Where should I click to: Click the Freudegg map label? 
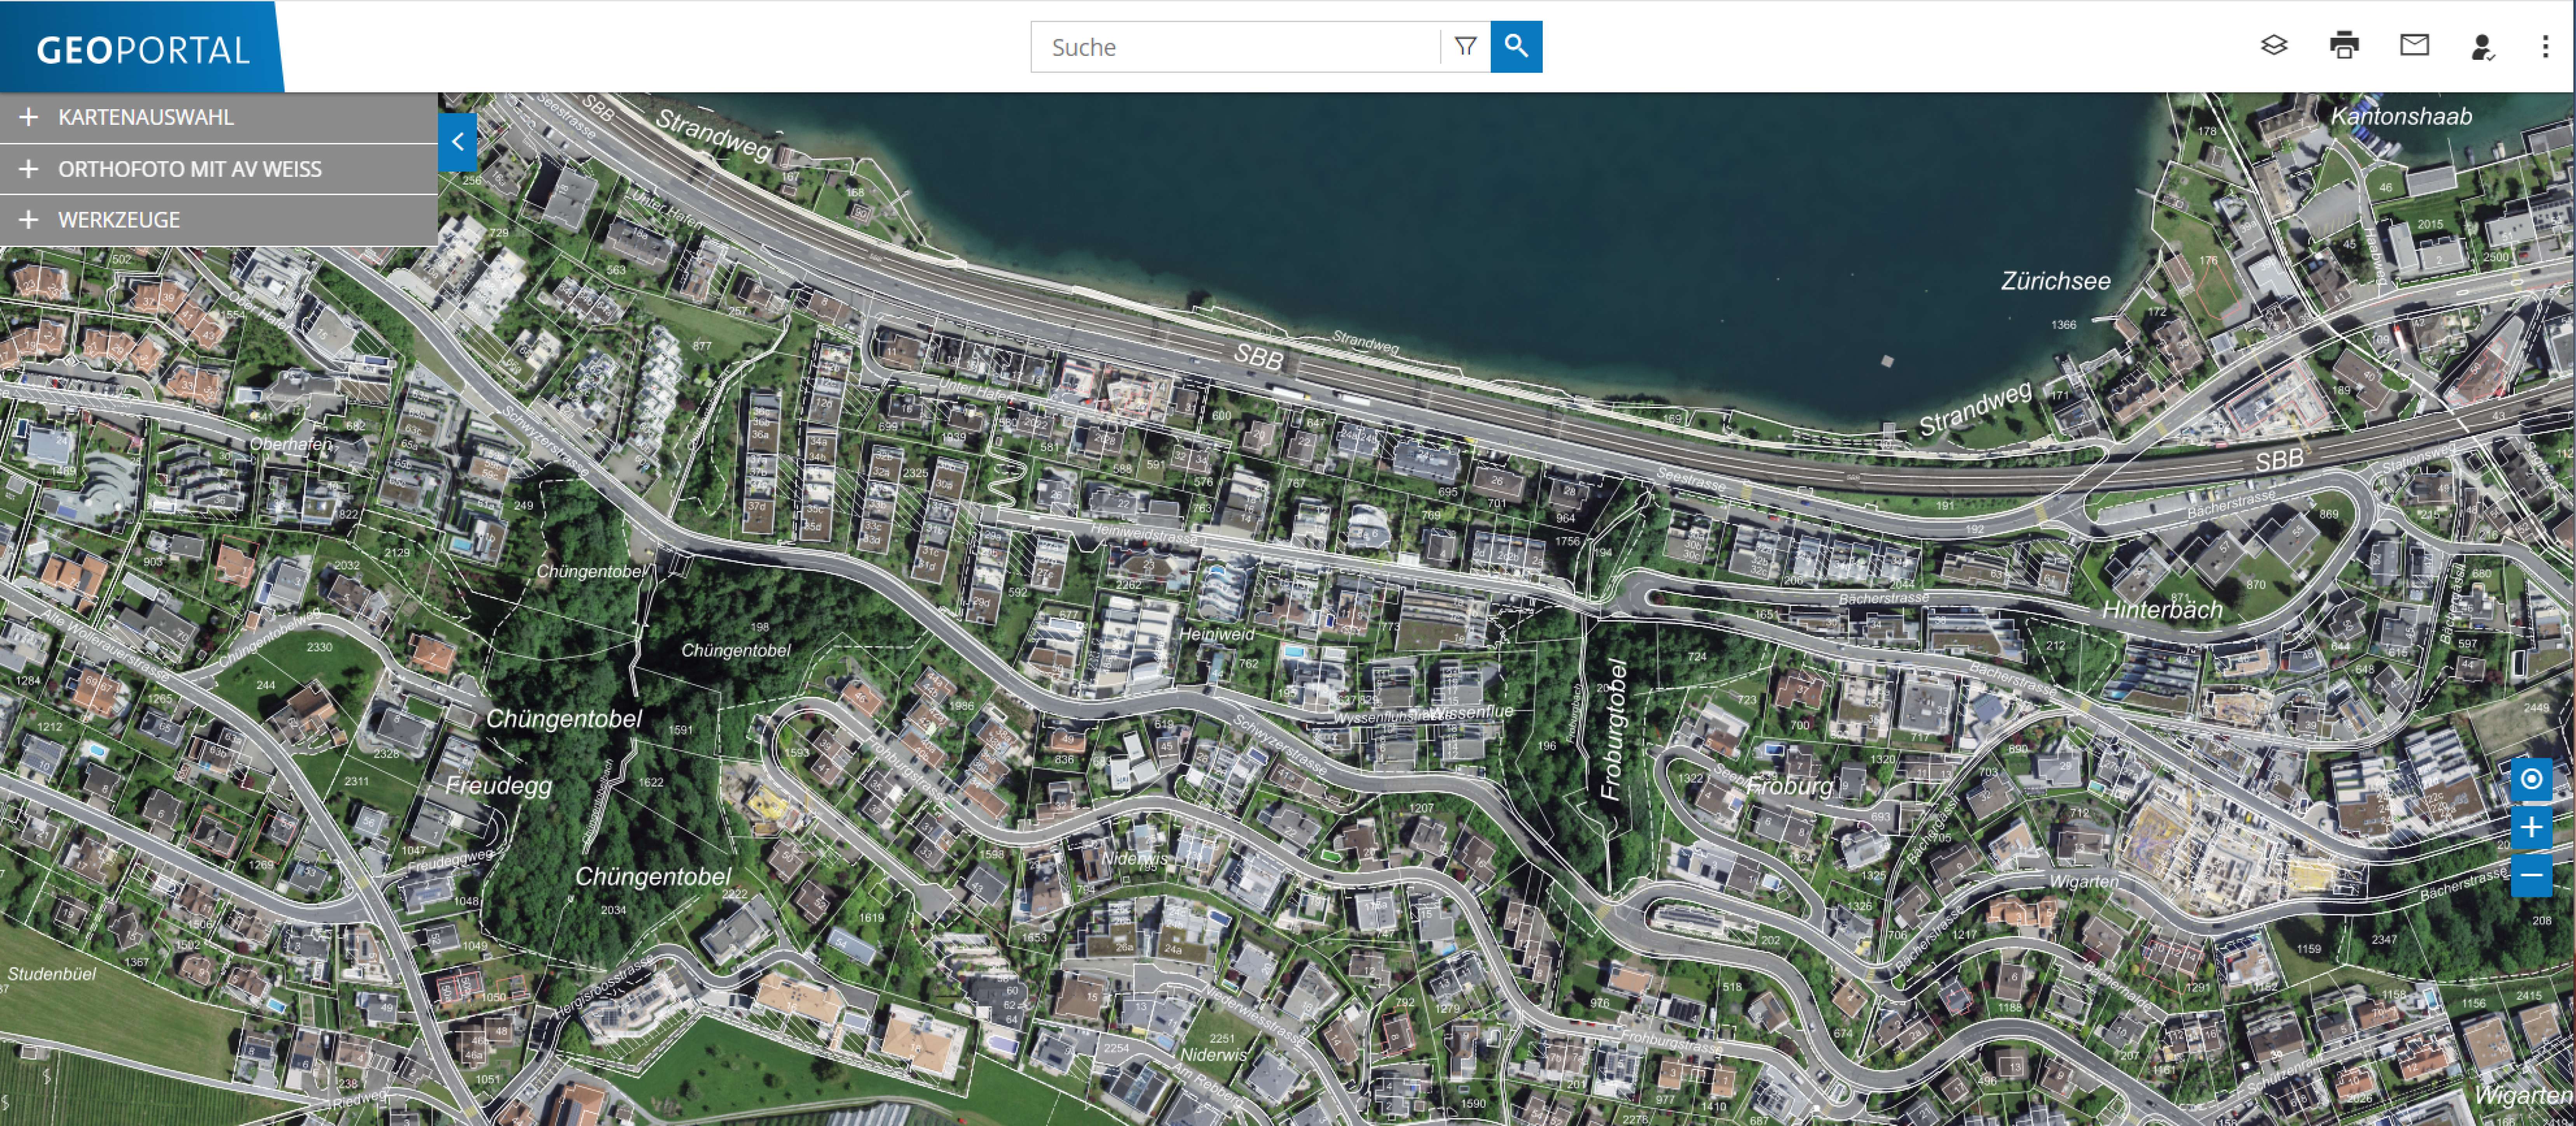point(498,786)
